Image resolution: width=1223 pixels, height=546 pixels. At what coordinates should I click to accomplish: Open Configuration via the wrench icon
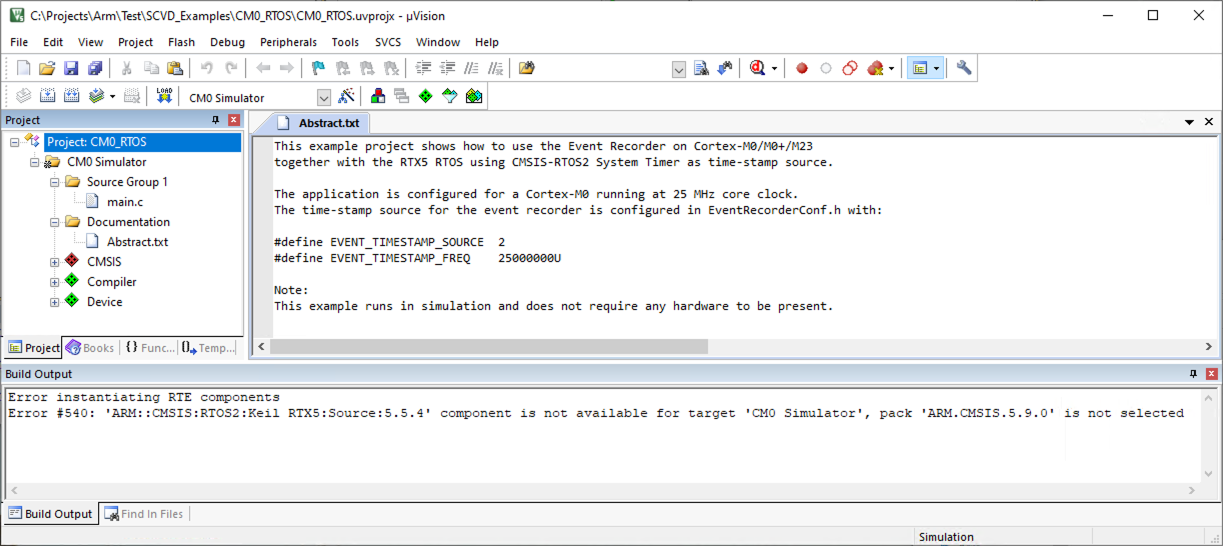tap(964, 68)
